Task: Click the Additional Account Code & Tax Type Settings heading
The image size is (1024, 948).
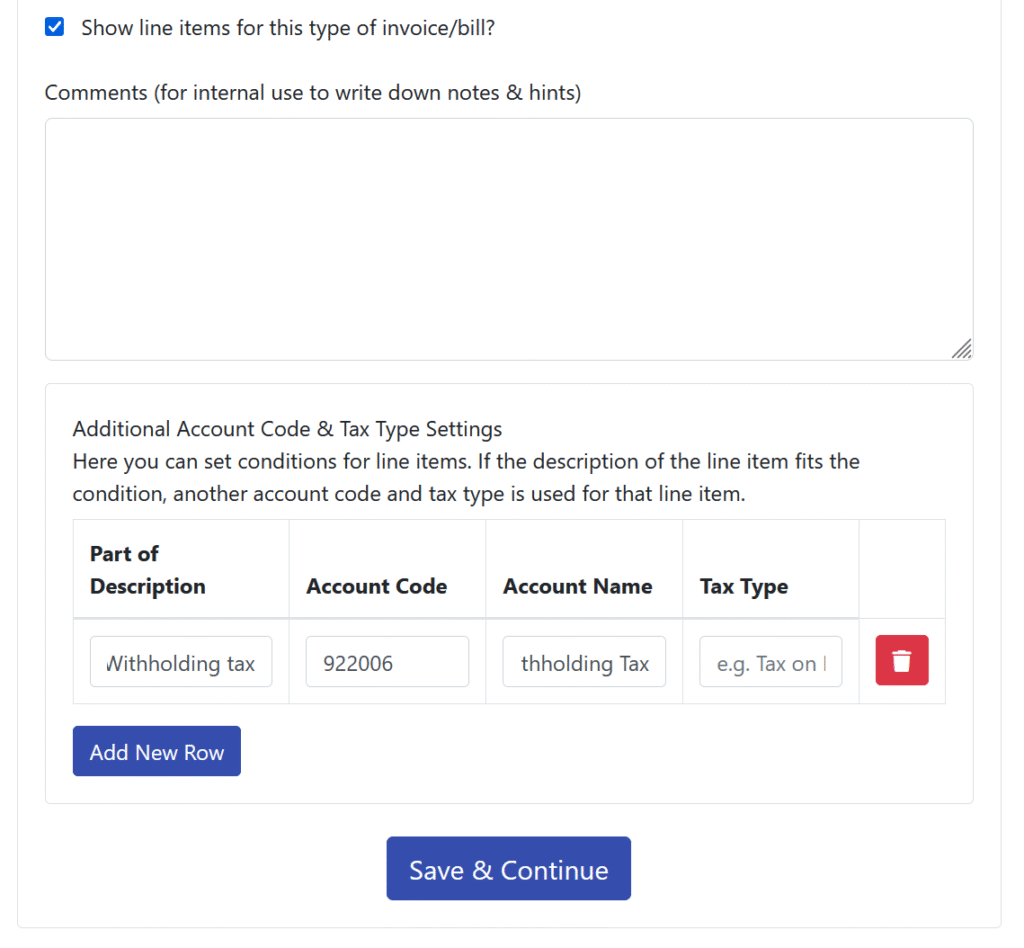Action: [x=287, y=429]
